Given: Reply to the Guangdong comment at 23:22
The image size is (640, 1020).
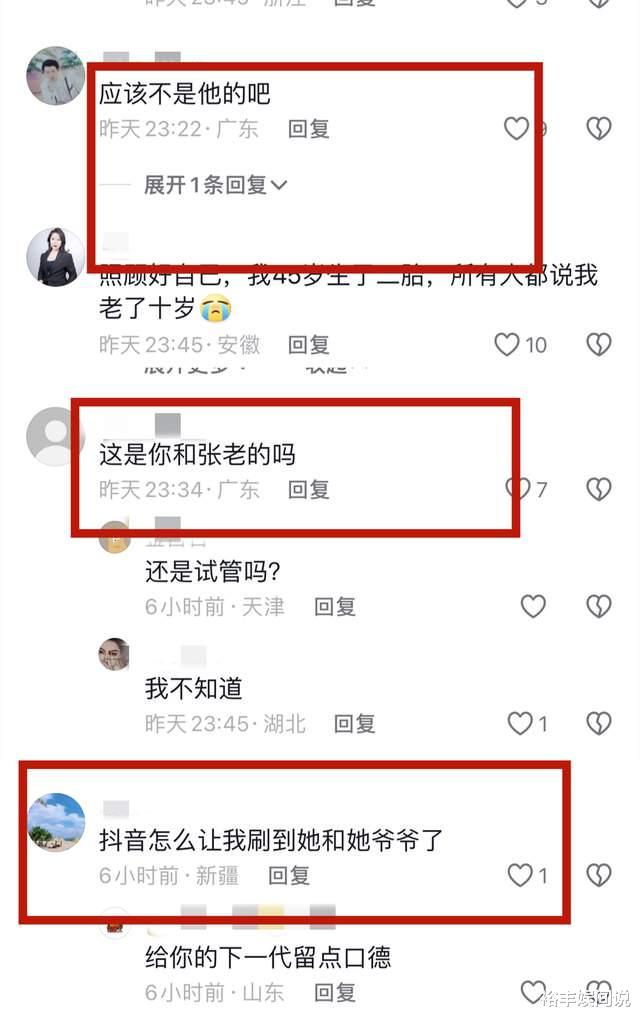Looking at the screenshot, I should click(309, 129).
